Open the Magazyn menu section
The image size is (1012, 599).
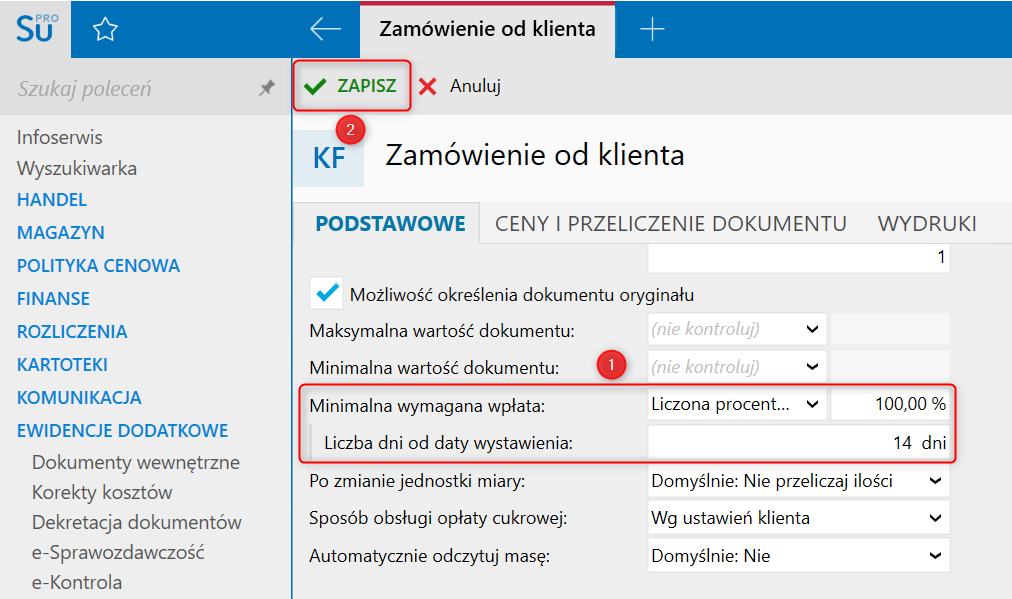tap(61, 232)
